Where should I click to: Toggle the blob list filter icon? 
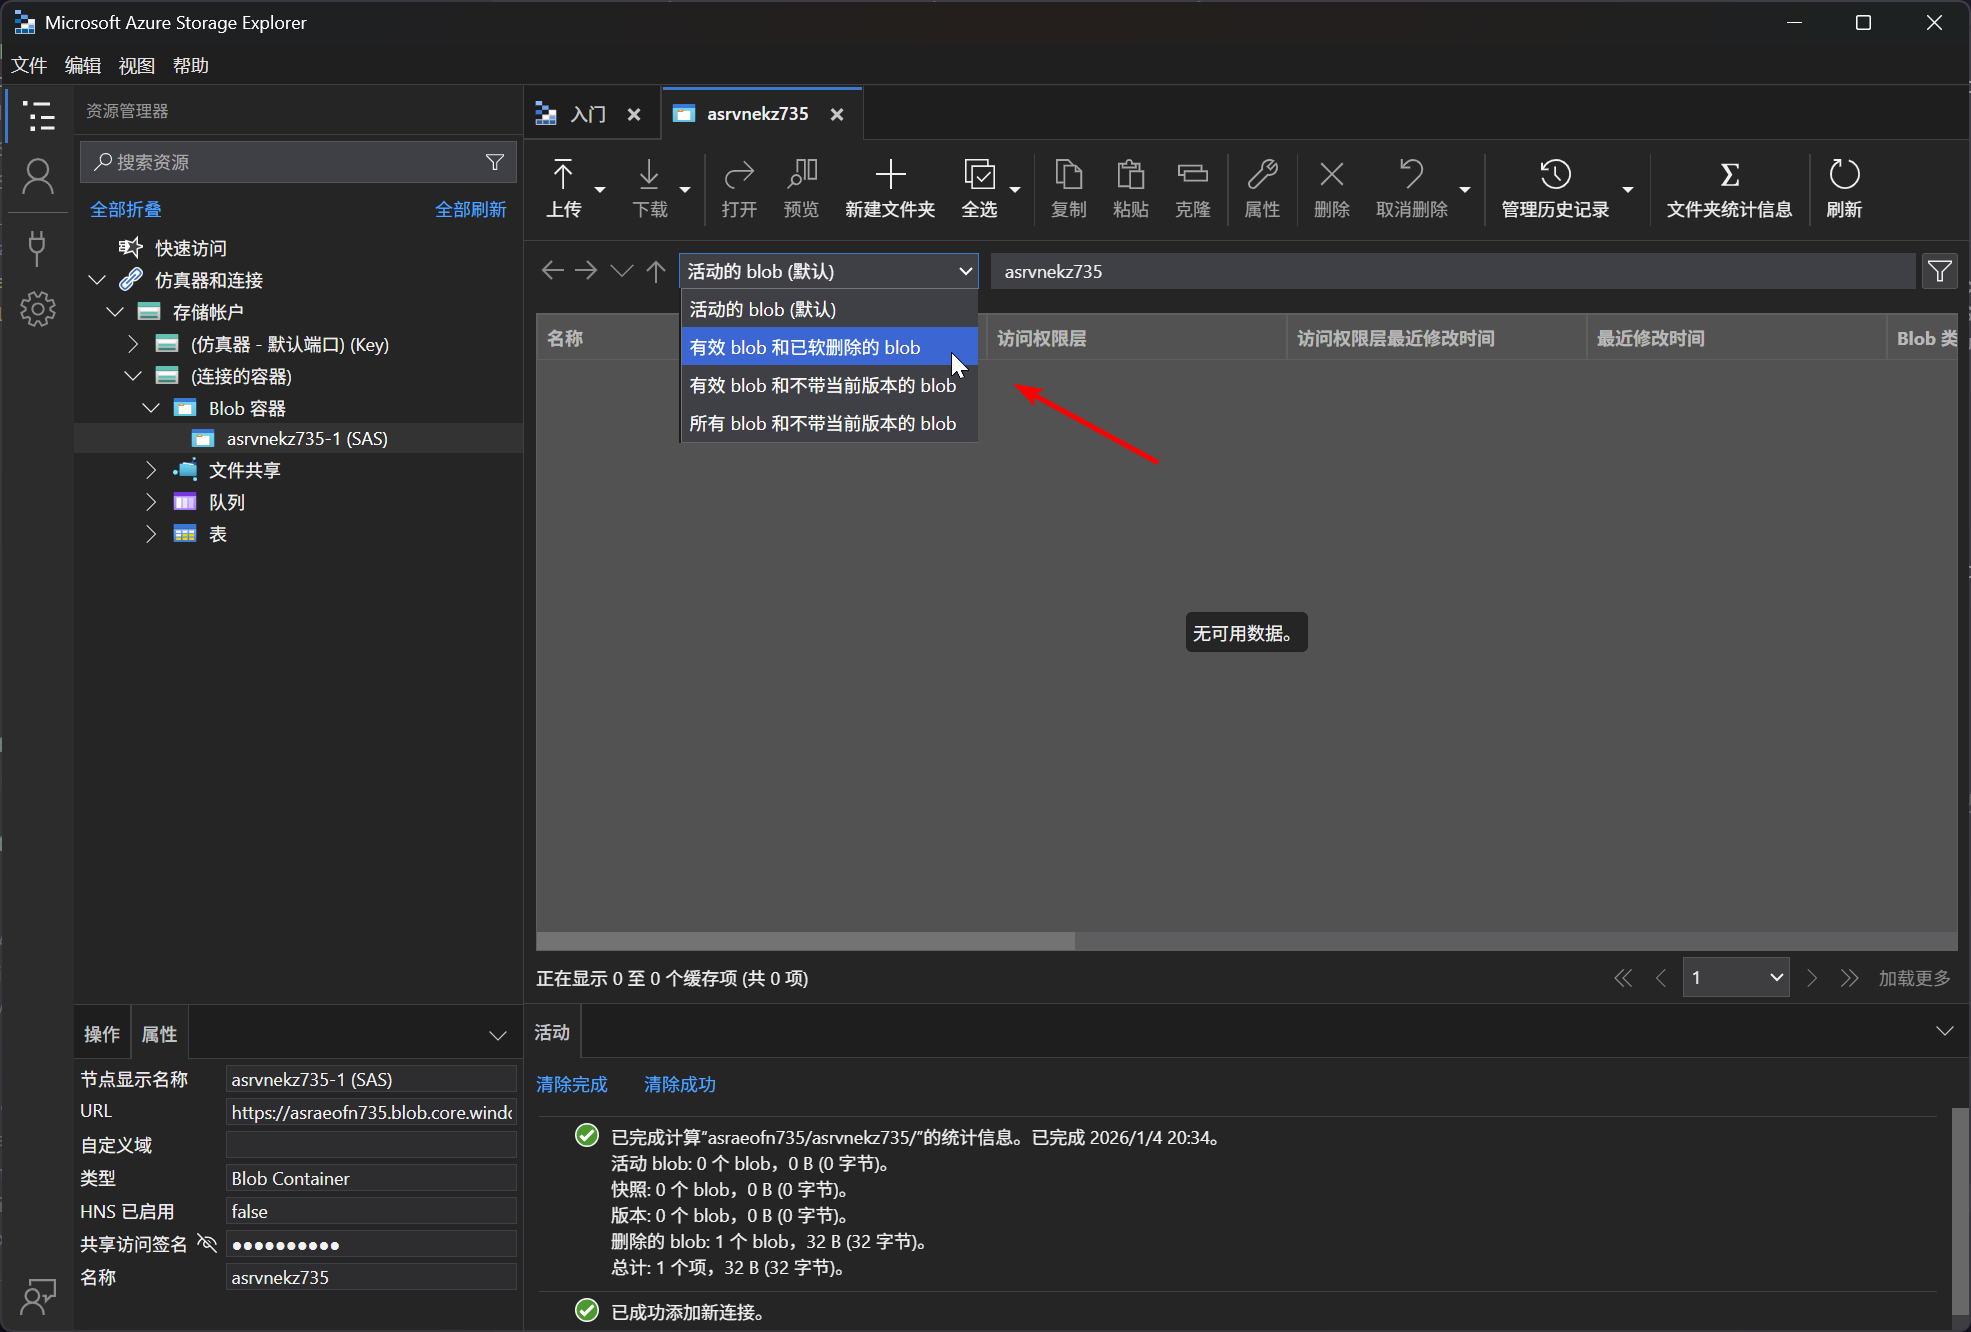1939,271
